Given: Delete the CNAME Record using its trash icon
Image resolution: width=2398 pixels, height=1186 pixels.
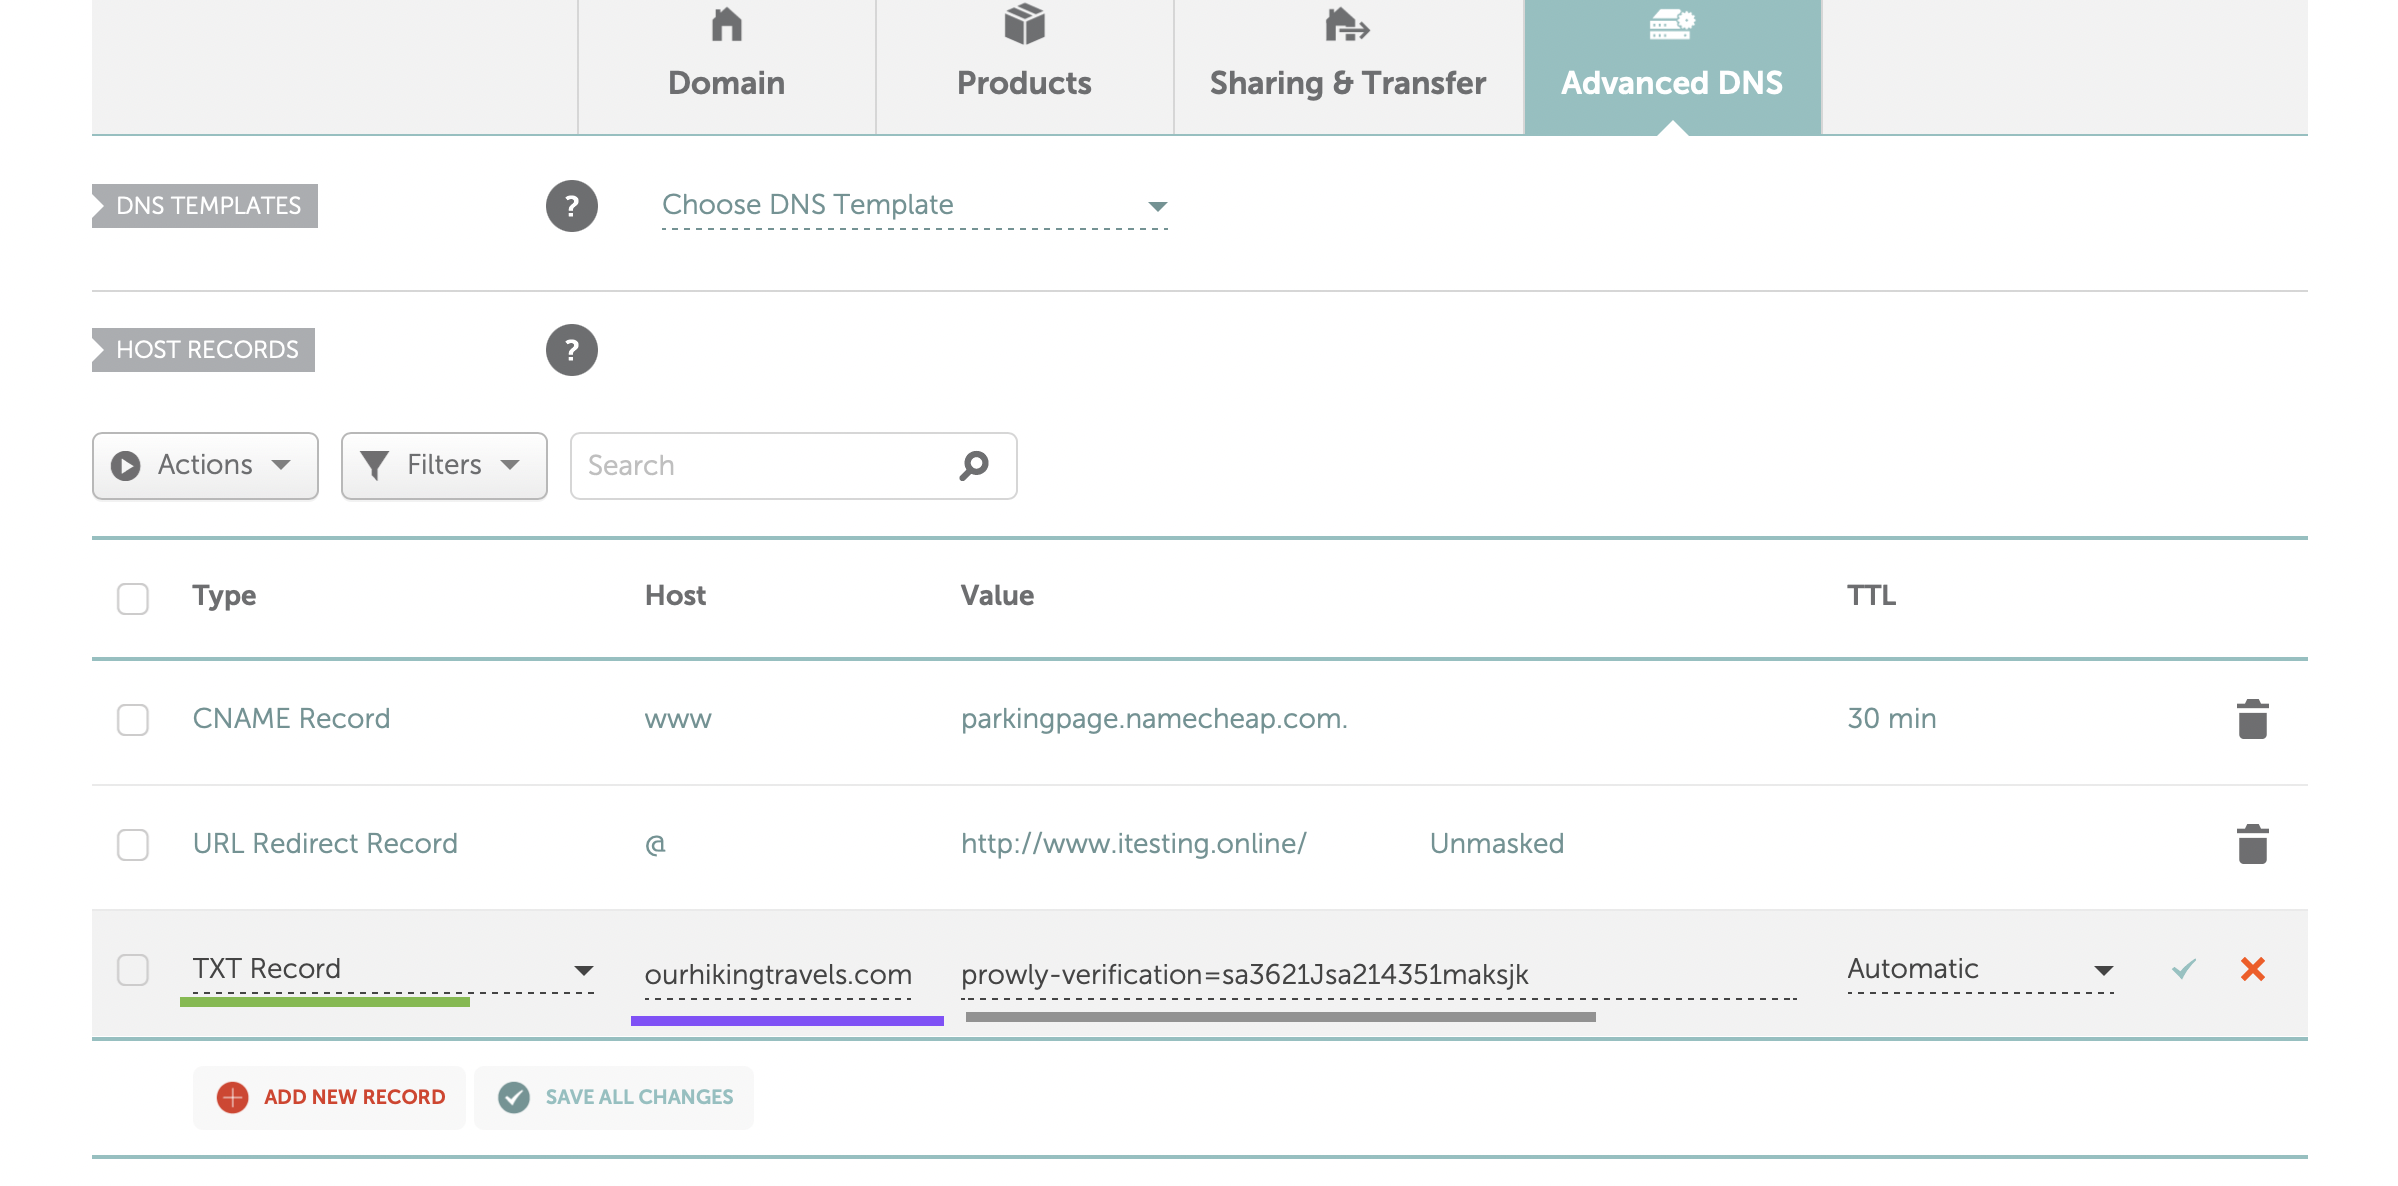Looking at the screenshot, I should [x=2252, y=717].
